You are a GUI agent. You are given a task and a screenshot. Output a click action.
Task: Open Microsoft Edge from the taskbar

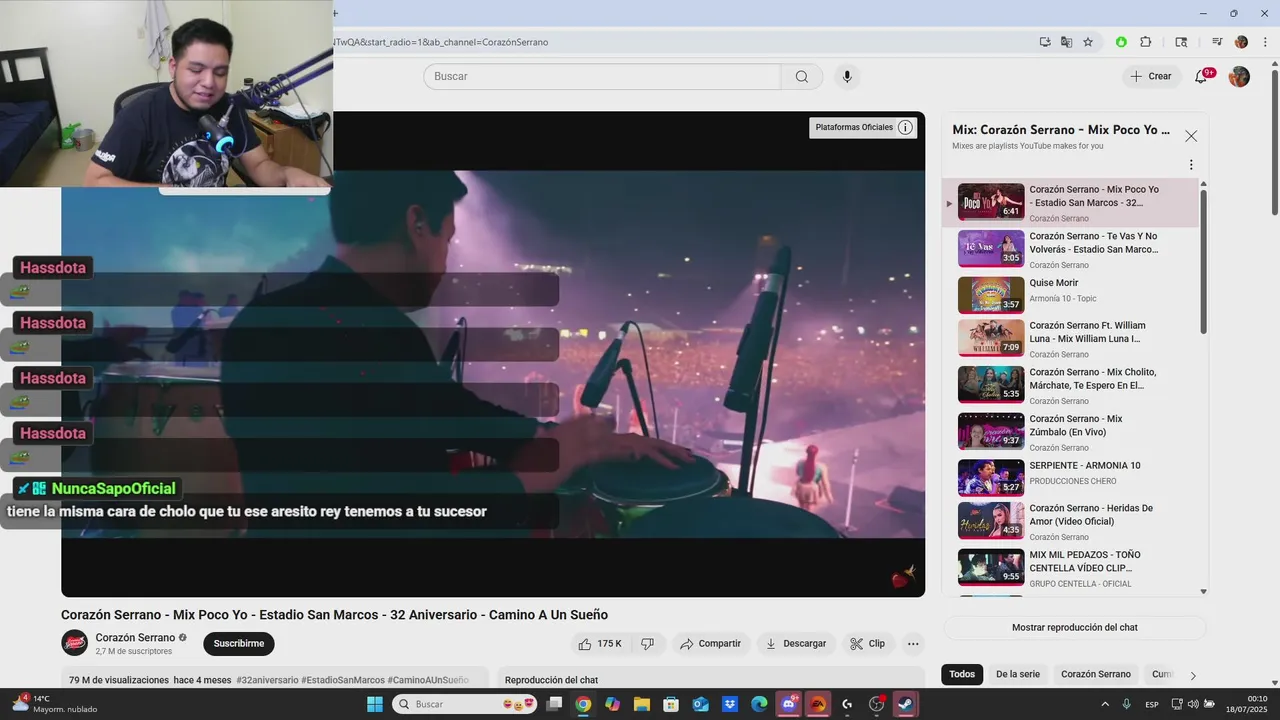coord(759,704)
